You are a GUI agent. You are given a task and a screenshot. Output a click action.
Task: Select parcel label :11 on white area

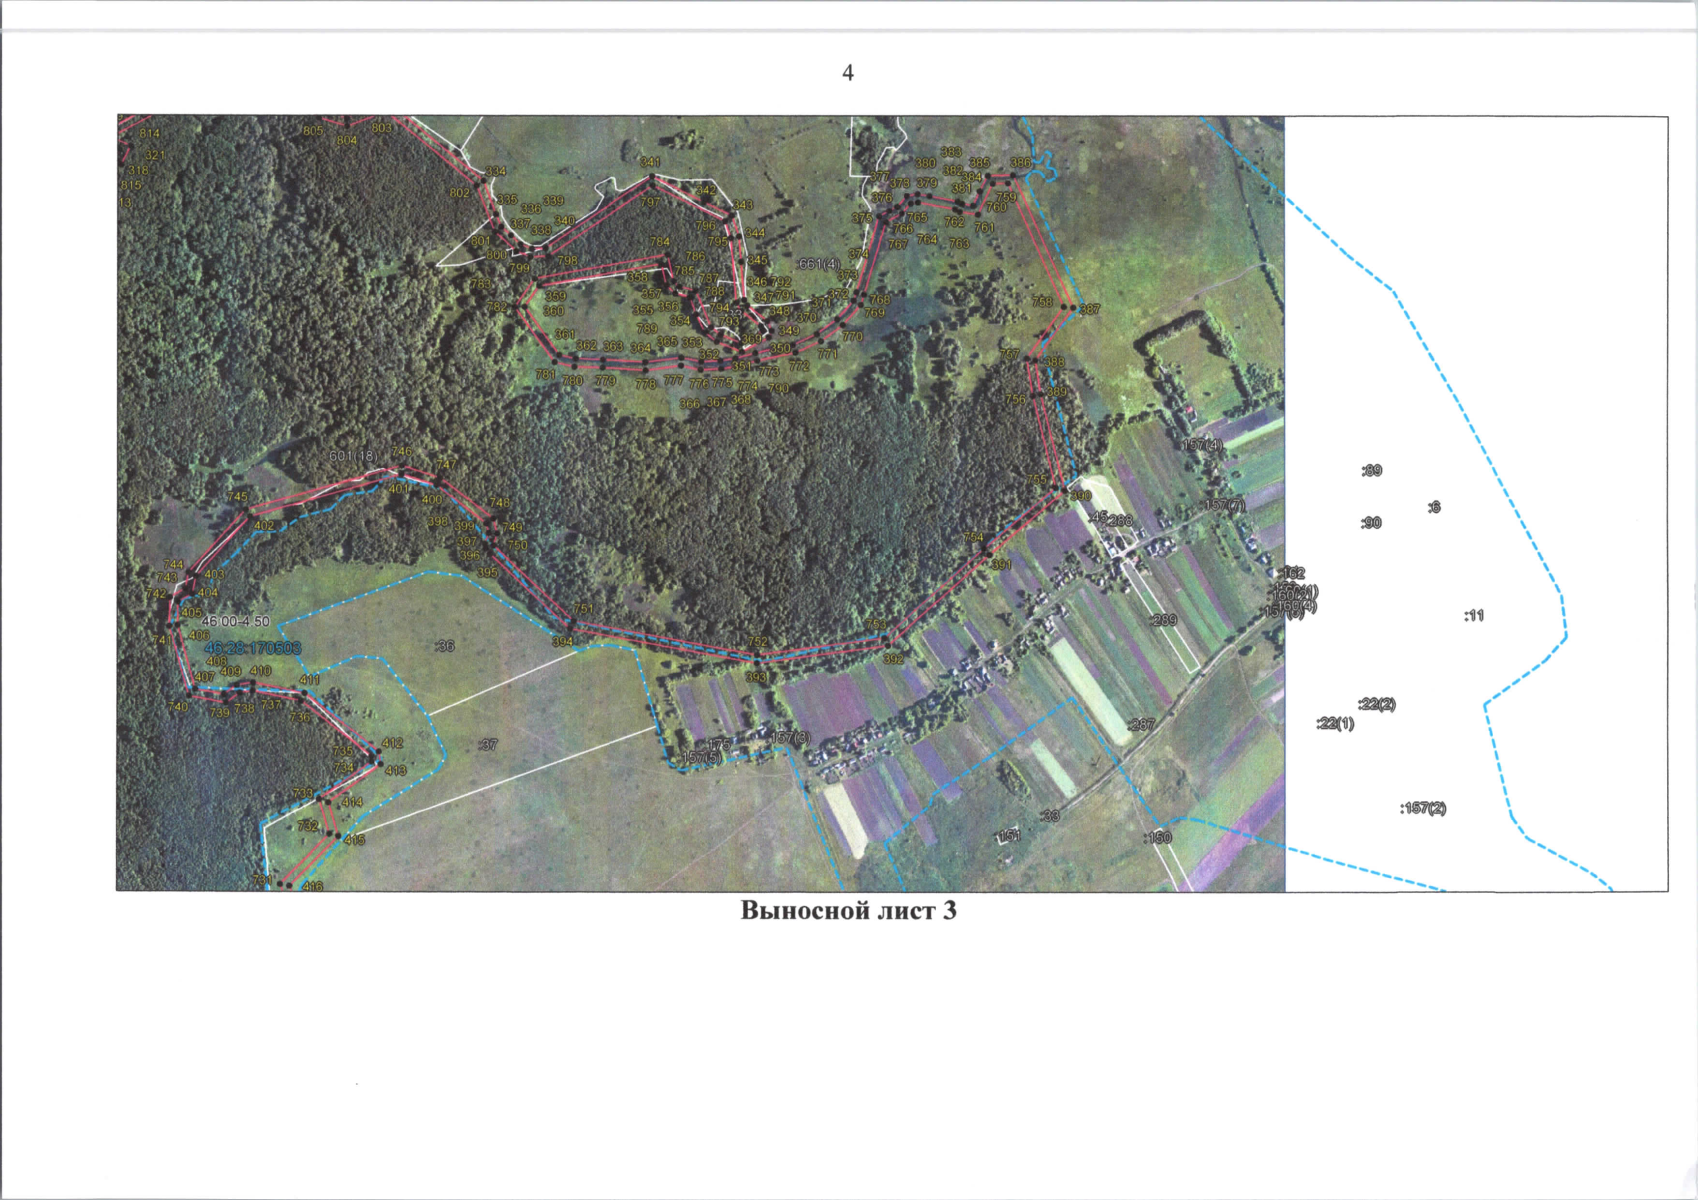click(1474, 616)
